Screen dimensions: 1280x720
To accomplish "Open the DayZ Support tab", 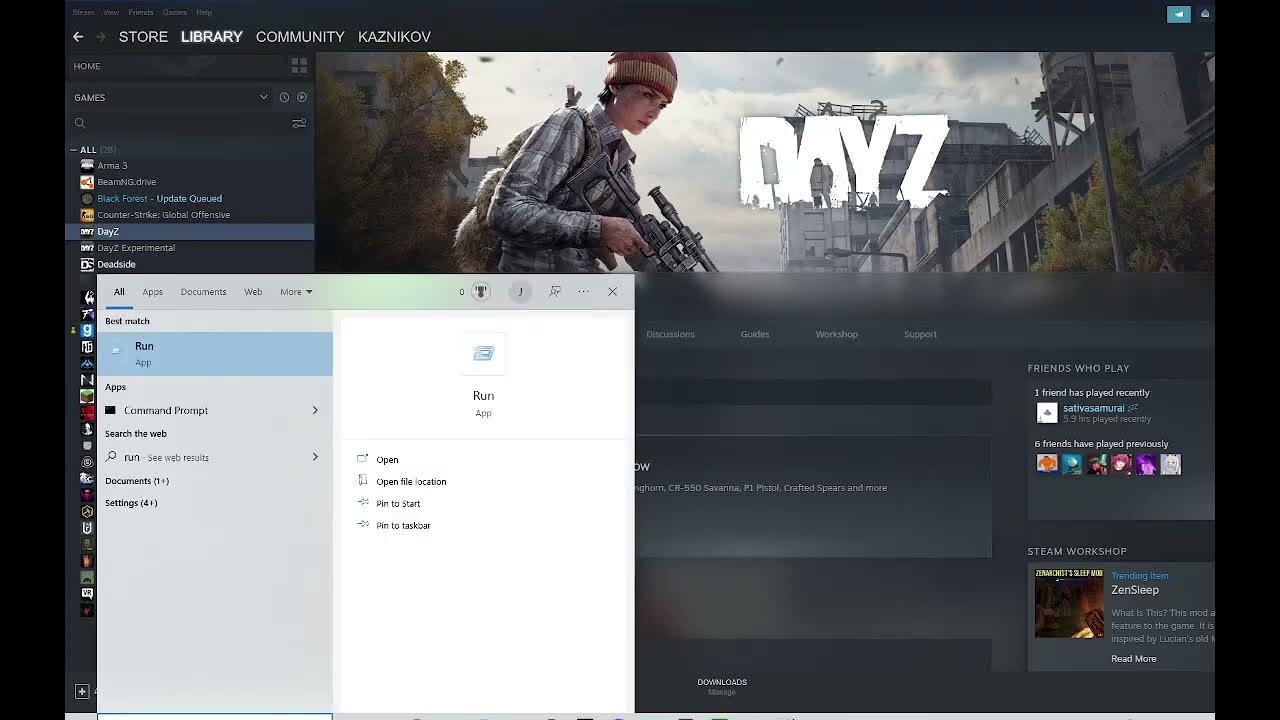I will click(920, 334).
